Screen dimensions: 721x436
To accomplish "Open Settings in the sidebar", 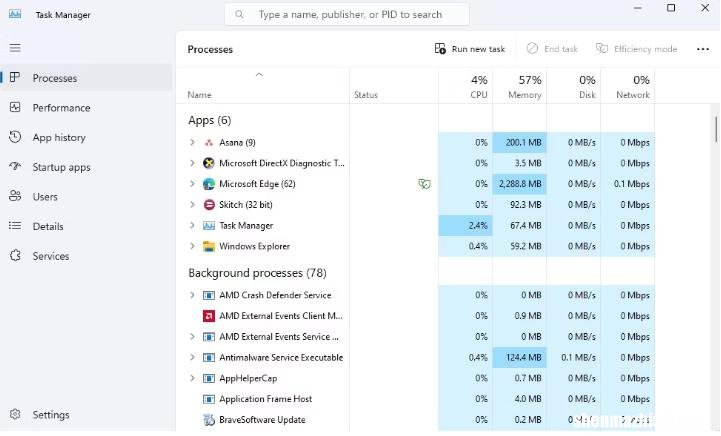I will (86, 415).
